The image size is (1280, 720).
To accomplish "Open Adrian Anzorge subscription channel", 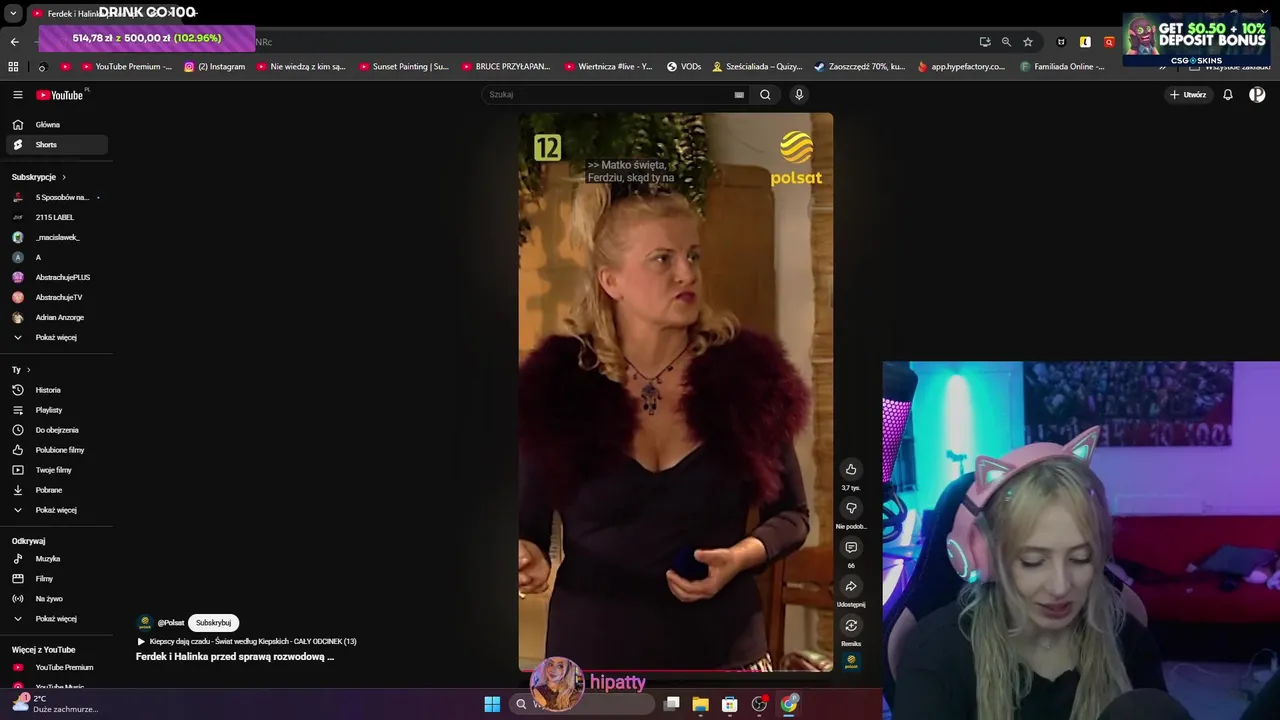I will pos(56,317).
